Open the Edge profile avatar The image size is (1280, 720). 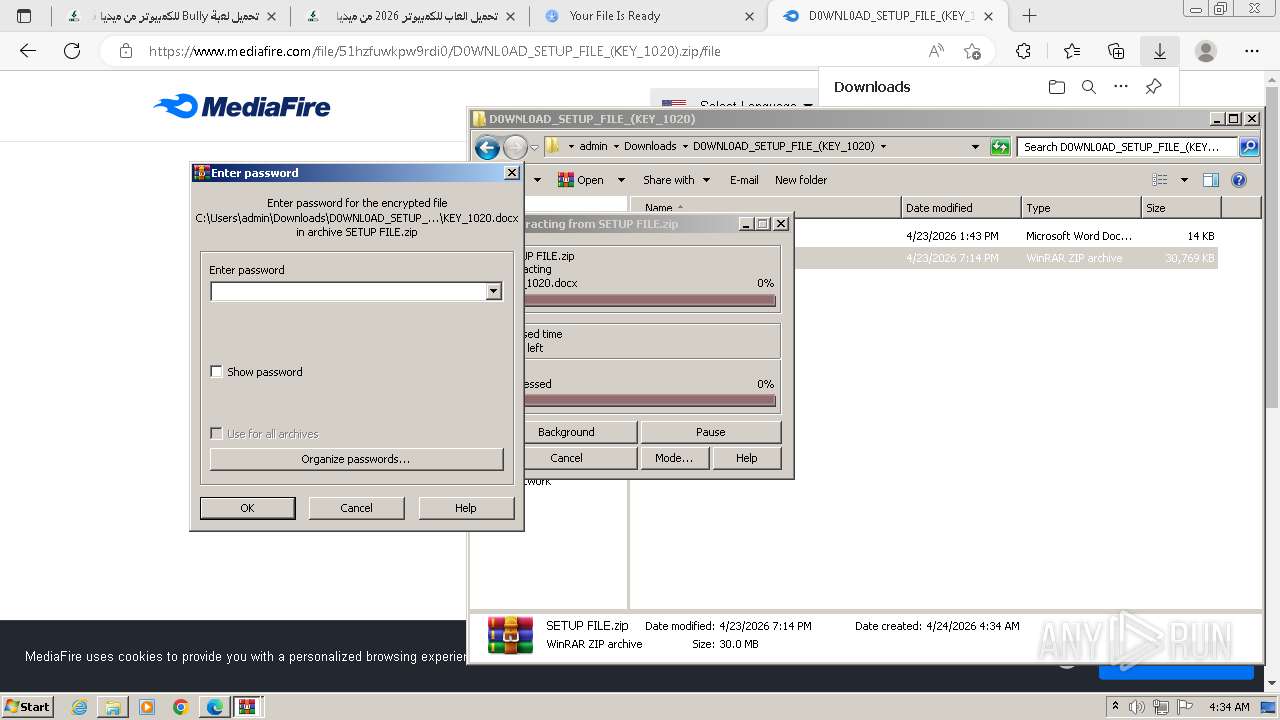tap(1206, 51)
